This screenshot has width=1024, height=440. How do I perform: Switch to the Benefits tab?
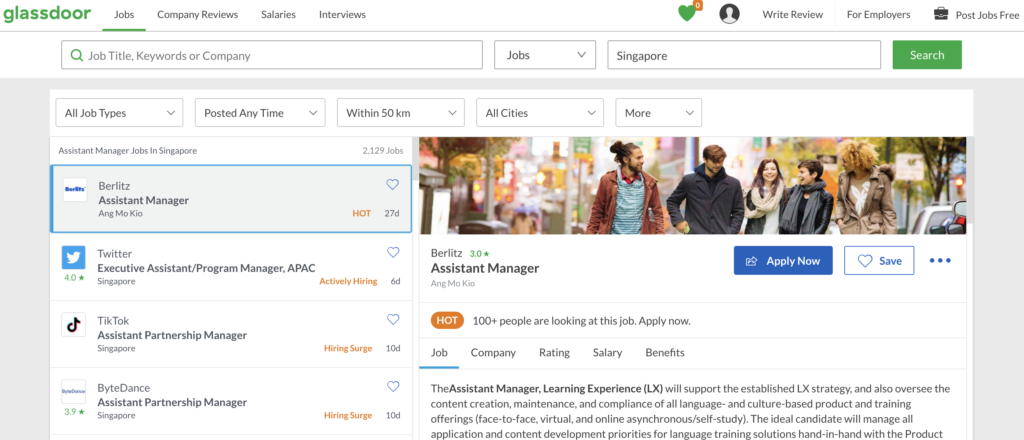(665, 353)
